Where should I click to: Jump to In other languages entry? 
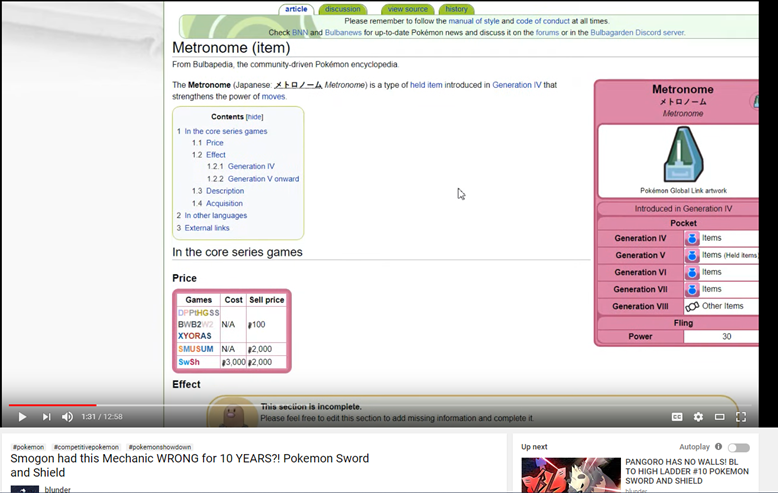click(x=216, y=215)
